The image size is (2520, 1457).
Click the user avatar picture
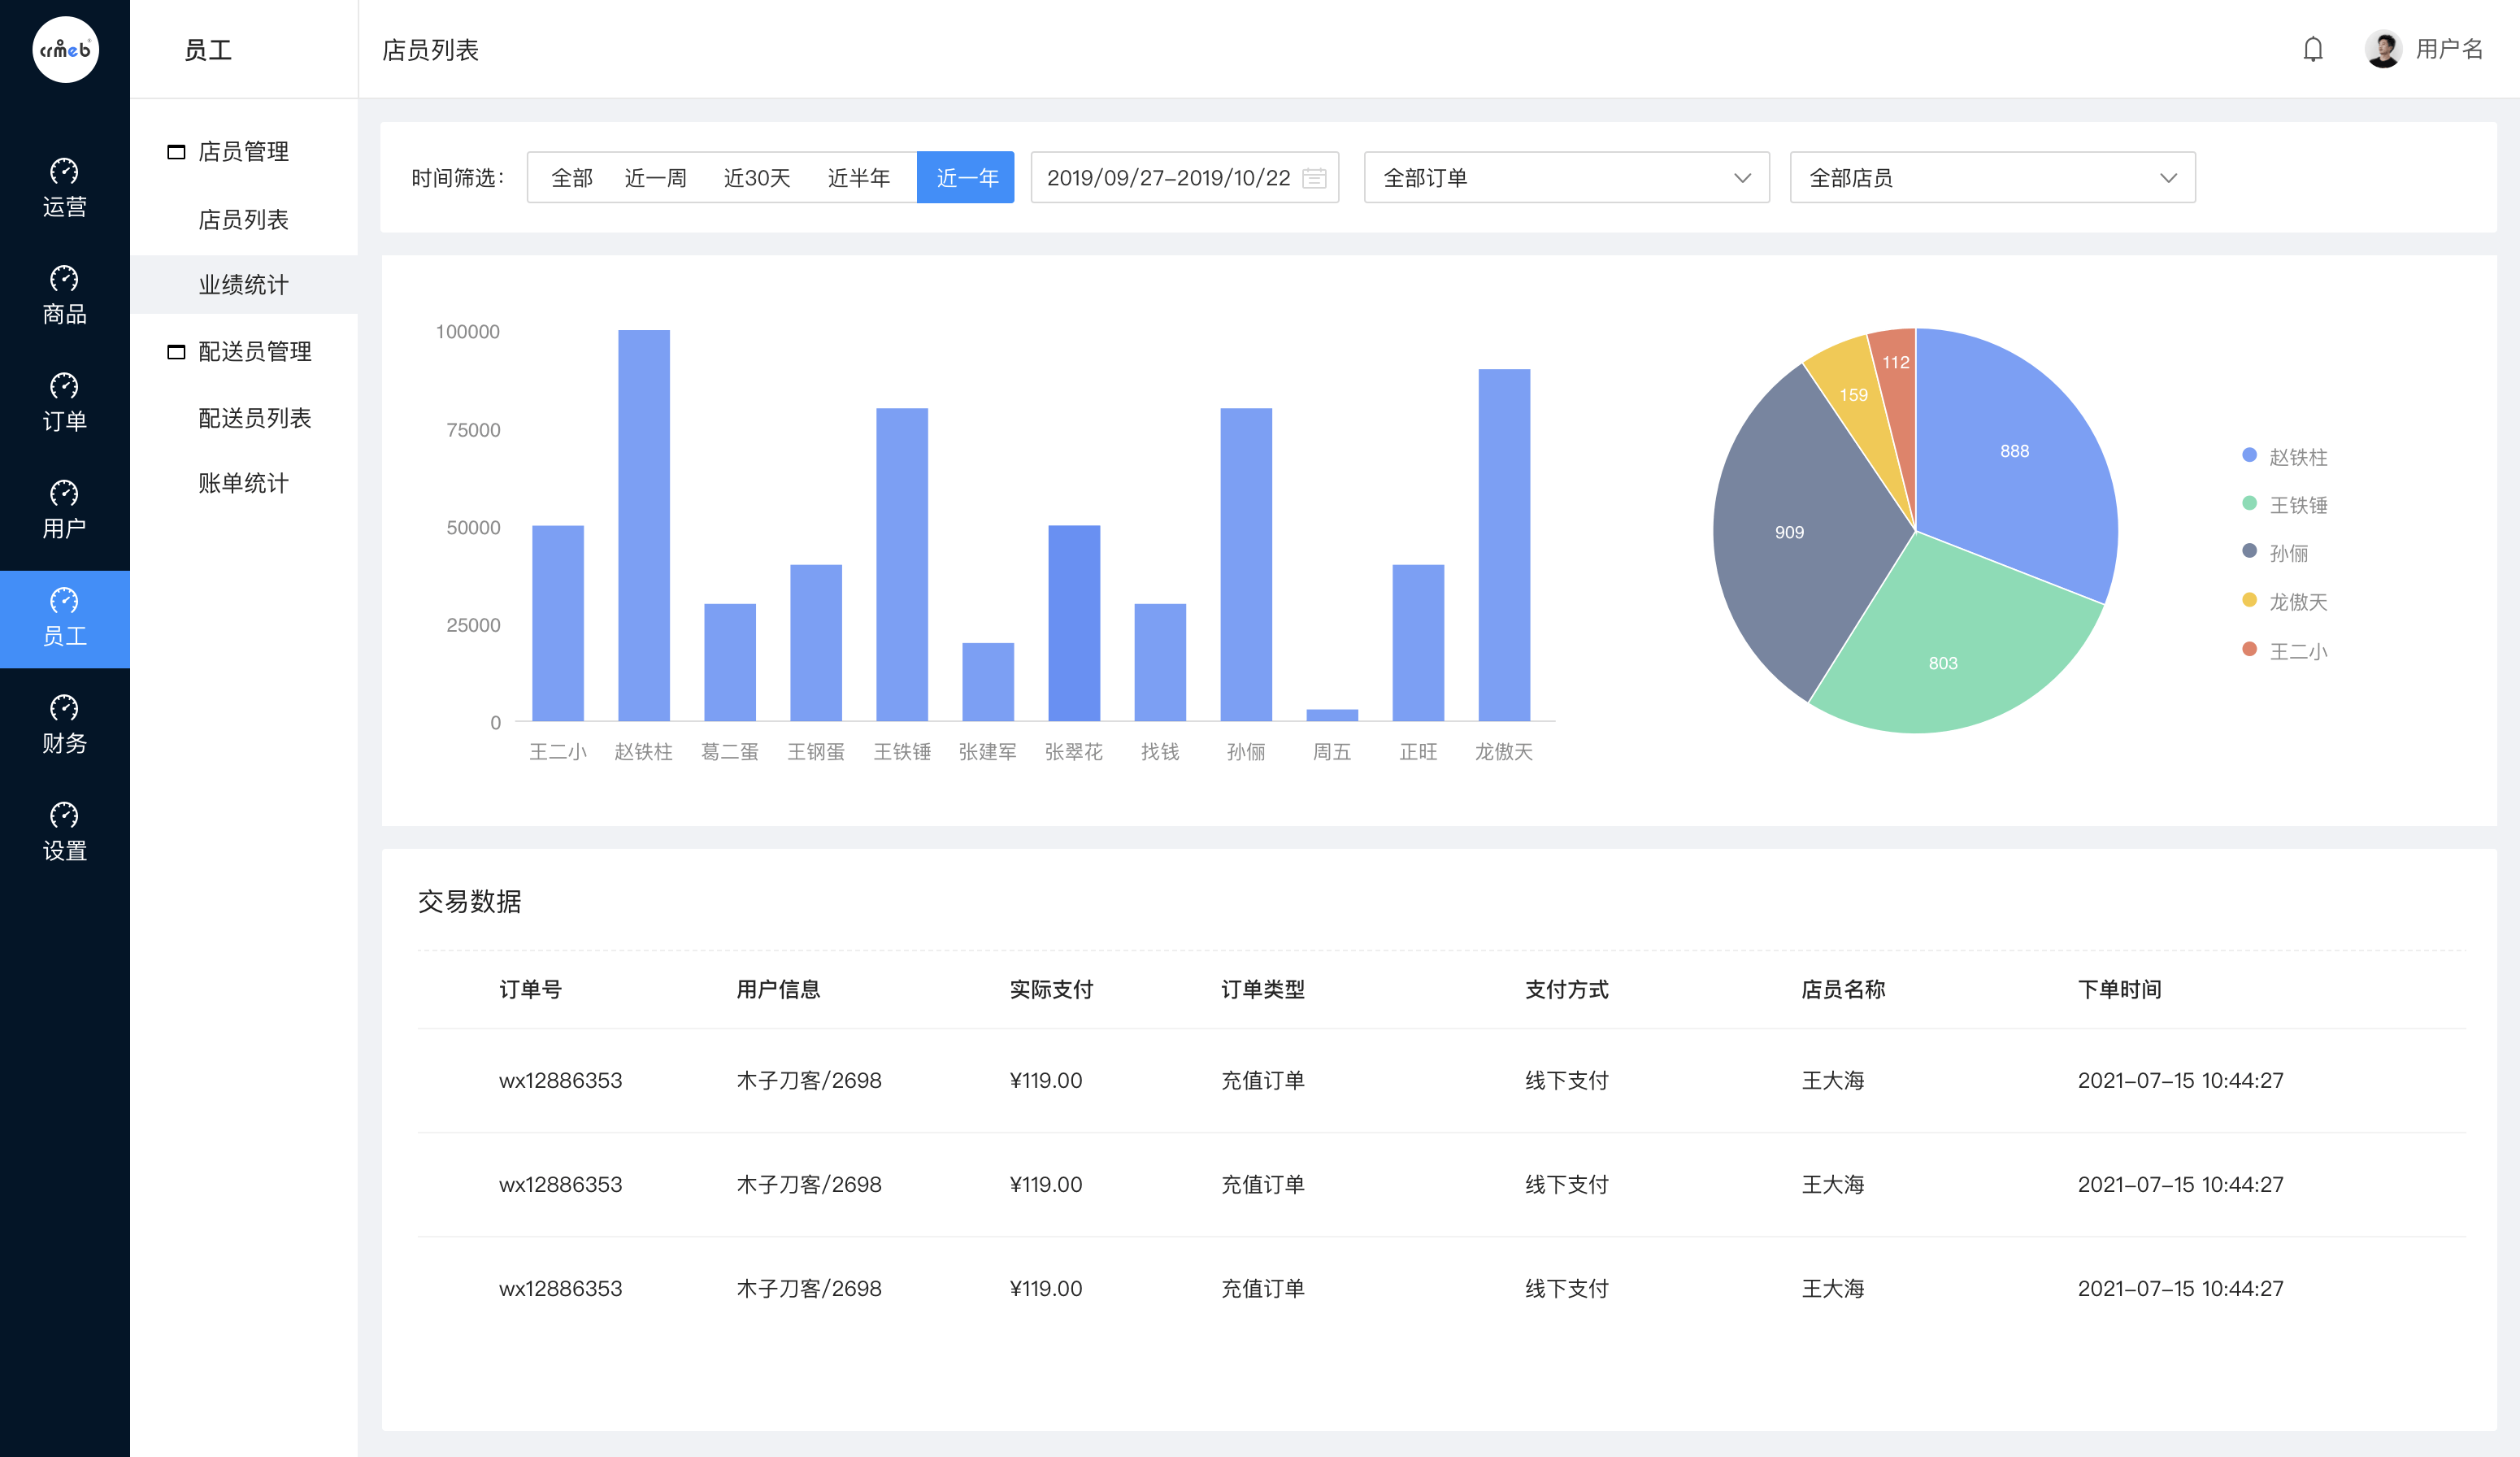click(x=2383, y=49)
